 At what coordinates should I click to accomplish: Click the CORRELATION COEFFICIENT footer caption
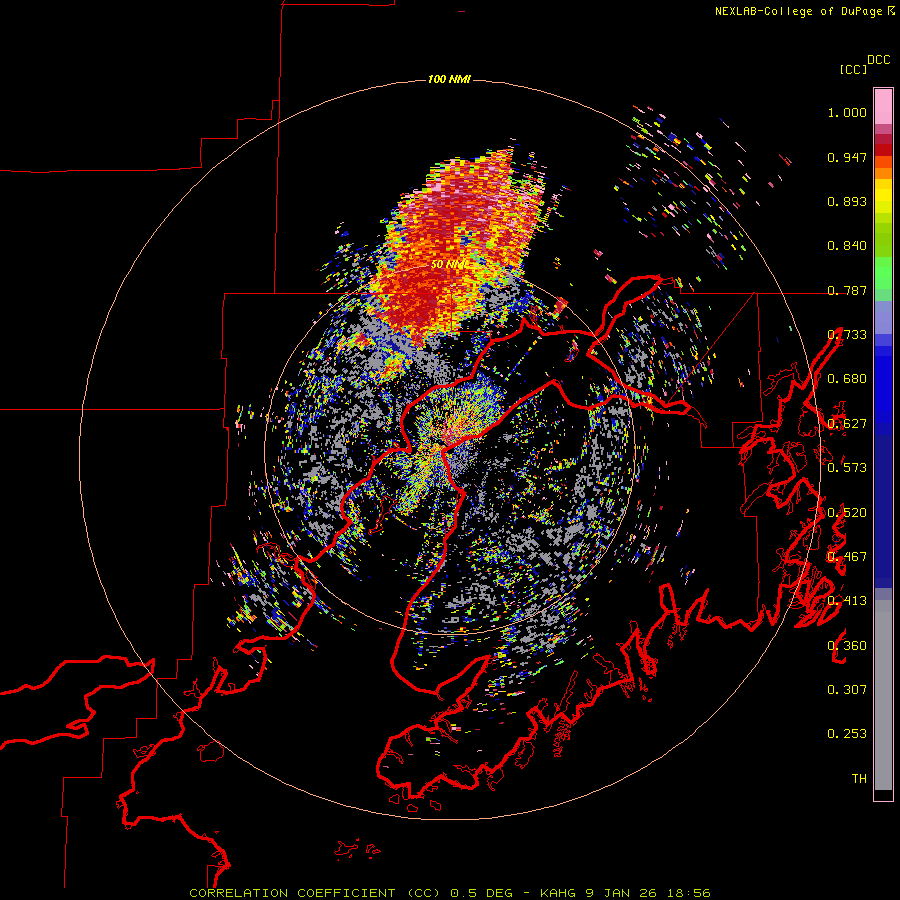[449, 893]
